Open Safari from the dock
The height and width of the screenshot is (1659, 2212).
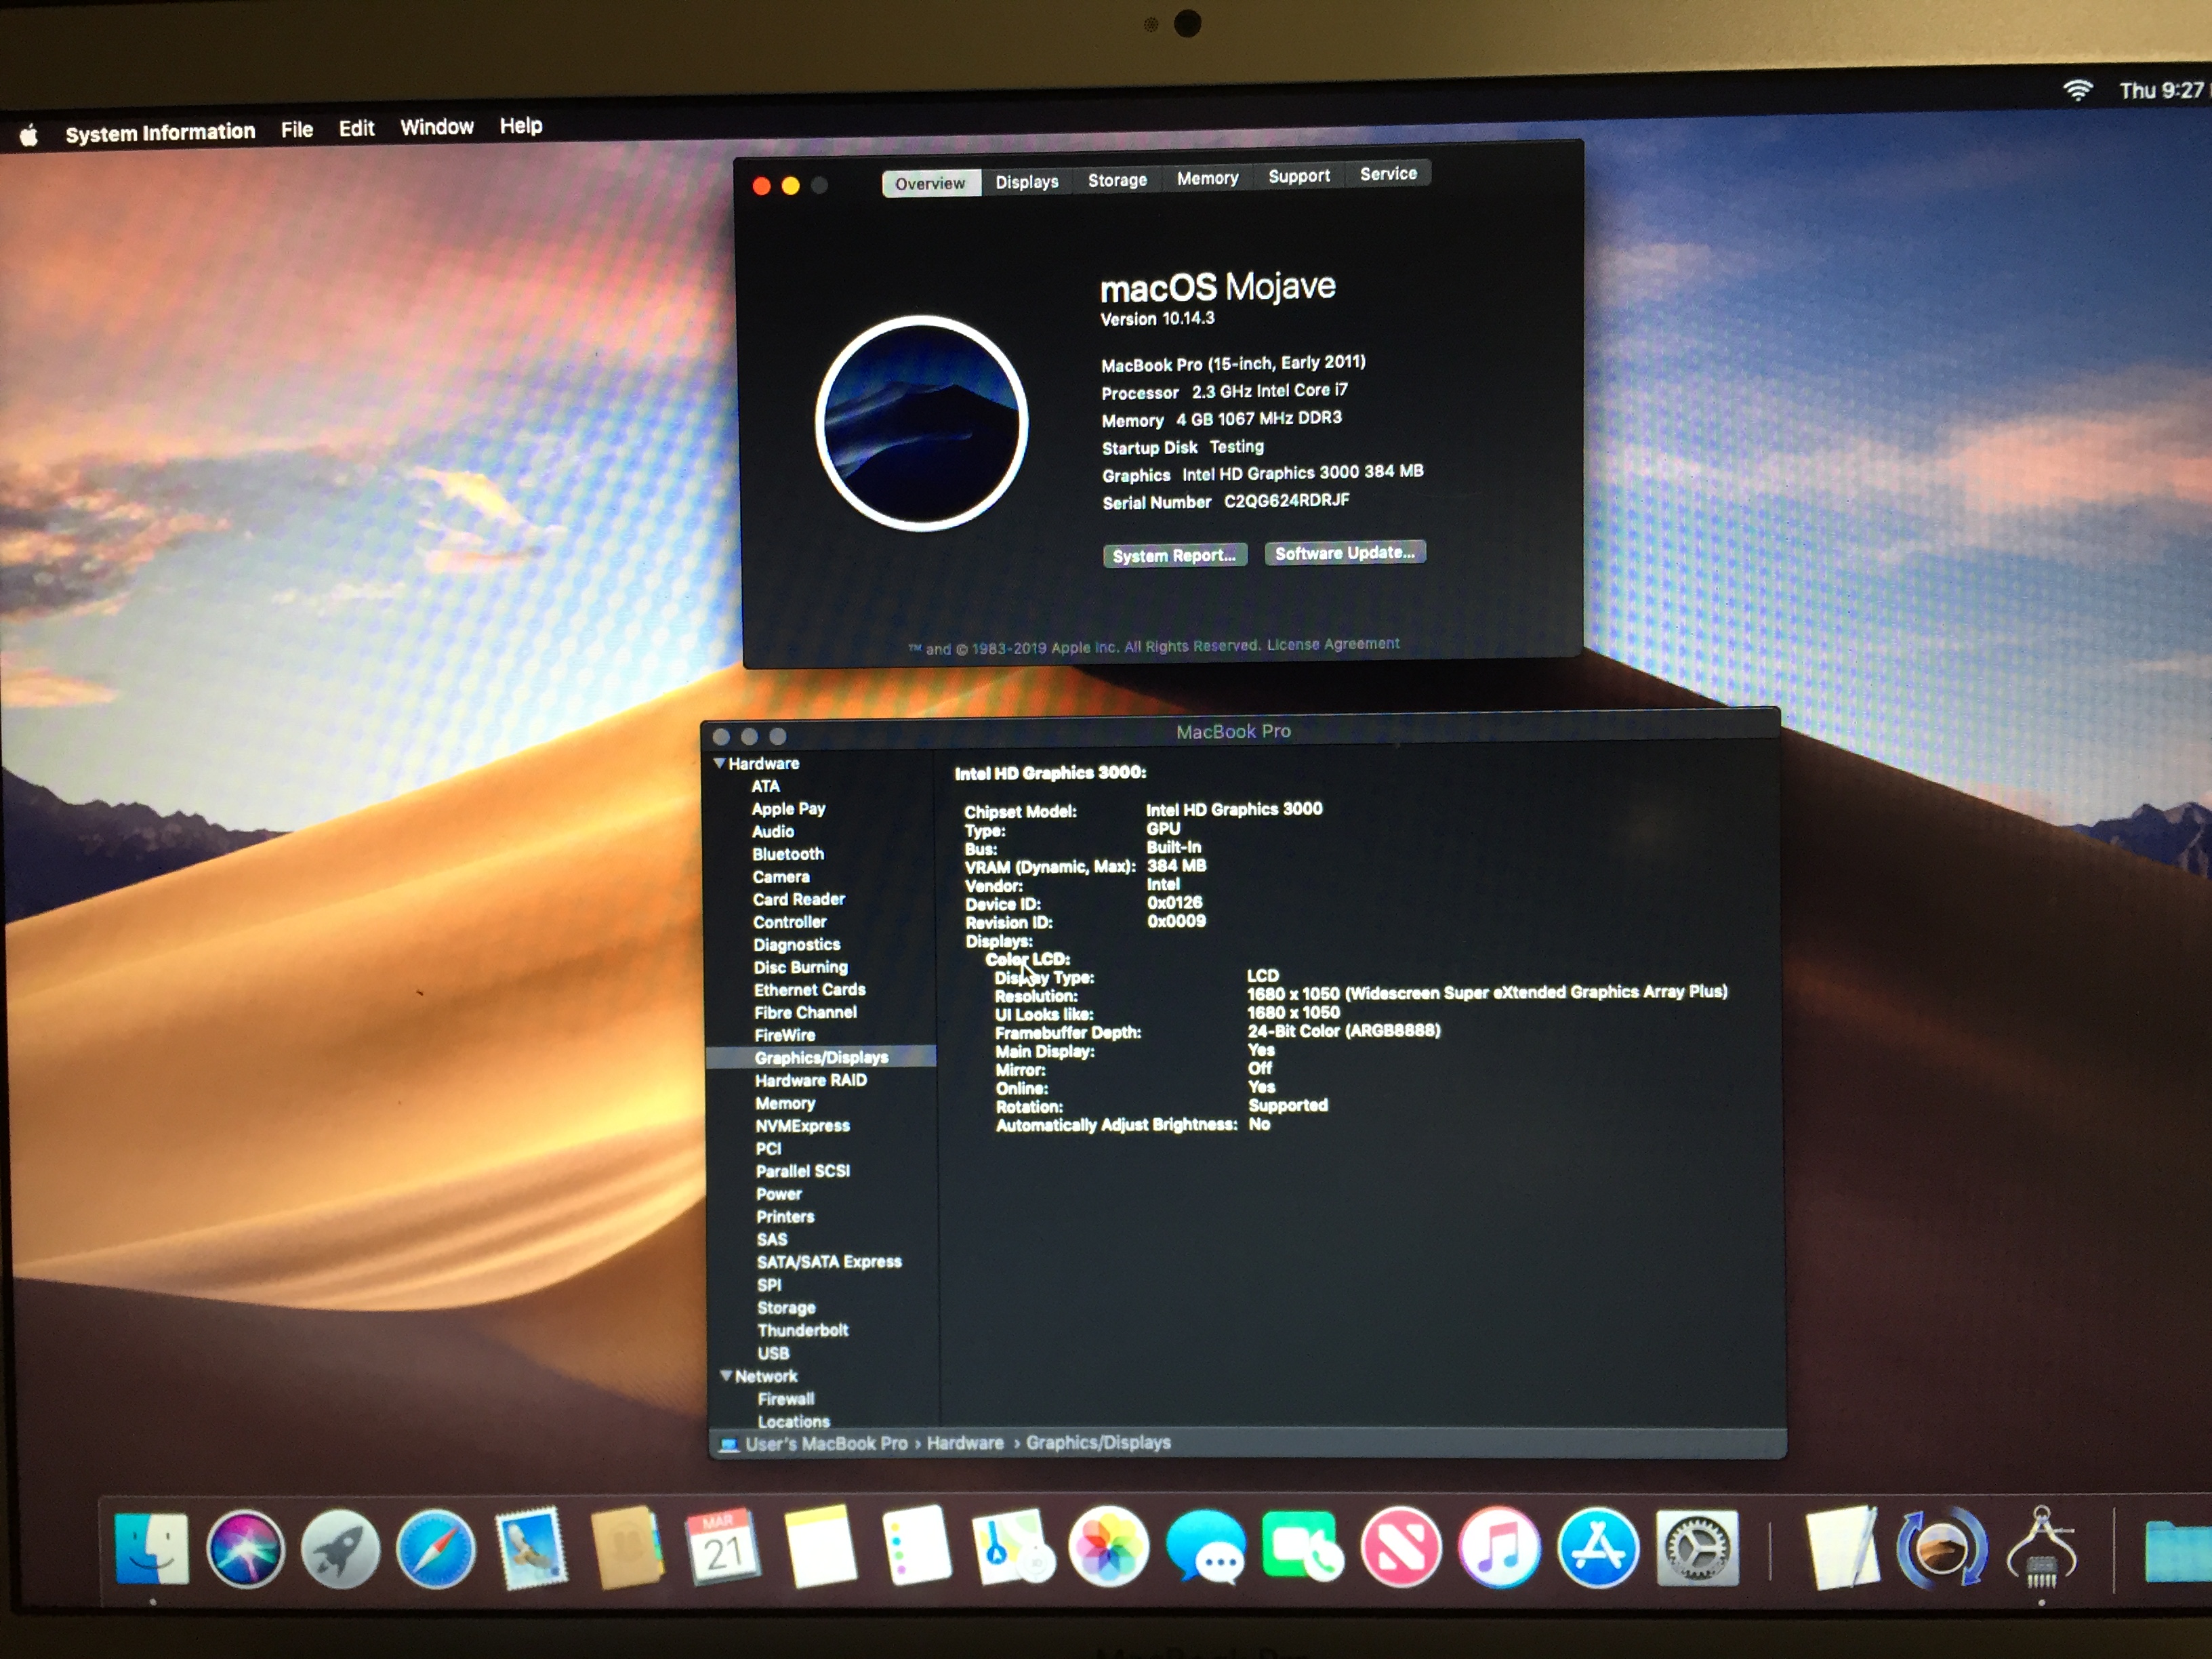[436, 1549]
